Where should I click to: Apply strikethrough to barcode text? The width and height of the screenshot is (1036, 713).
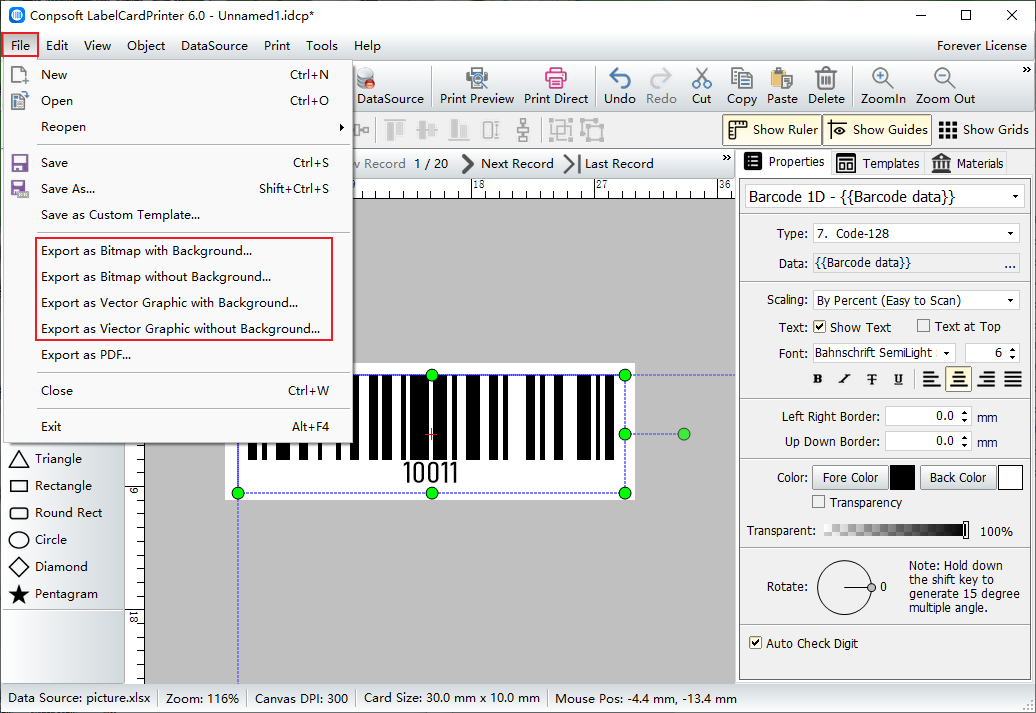coord(871,379)
